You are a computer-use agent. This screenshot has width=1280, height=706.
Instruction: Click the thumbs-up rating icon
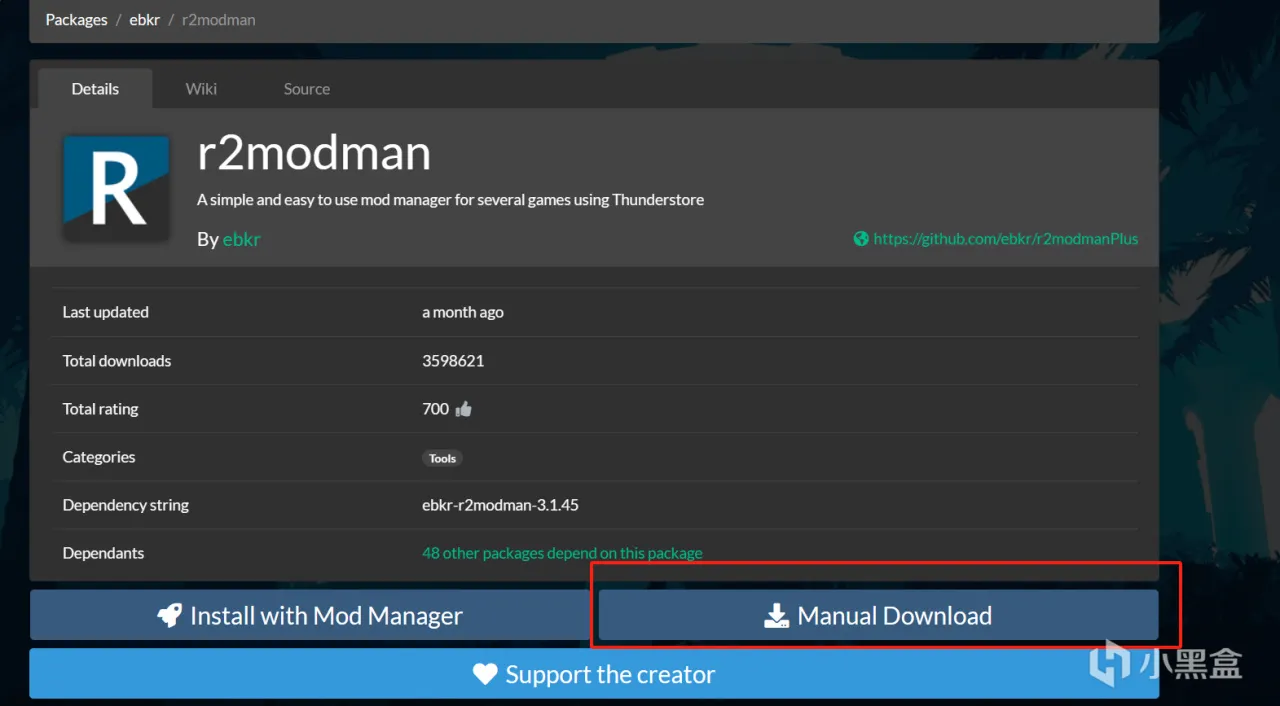[463, 409]
